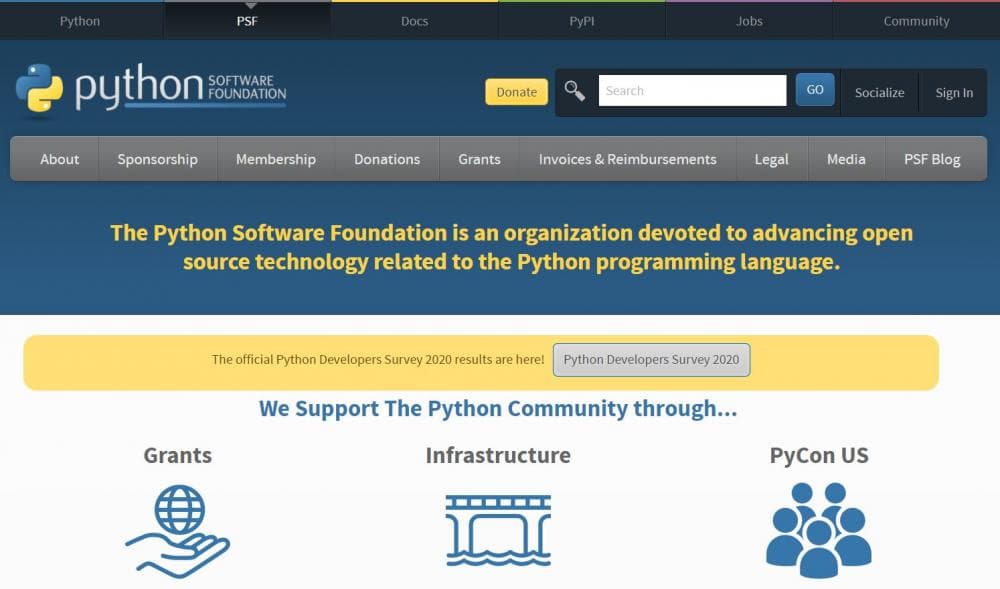Switch to the Docs top tab

(414, 21)
